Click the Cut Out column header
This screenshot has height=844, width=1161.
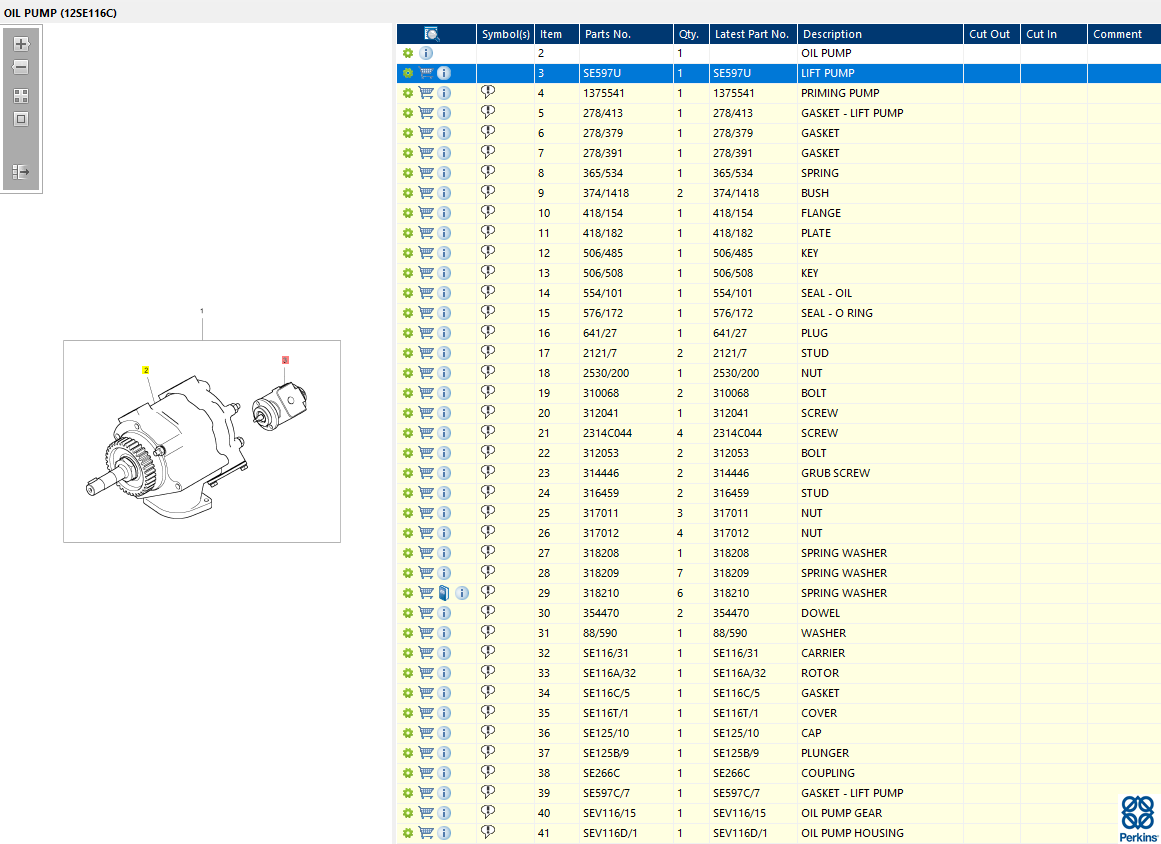(989, 34)
